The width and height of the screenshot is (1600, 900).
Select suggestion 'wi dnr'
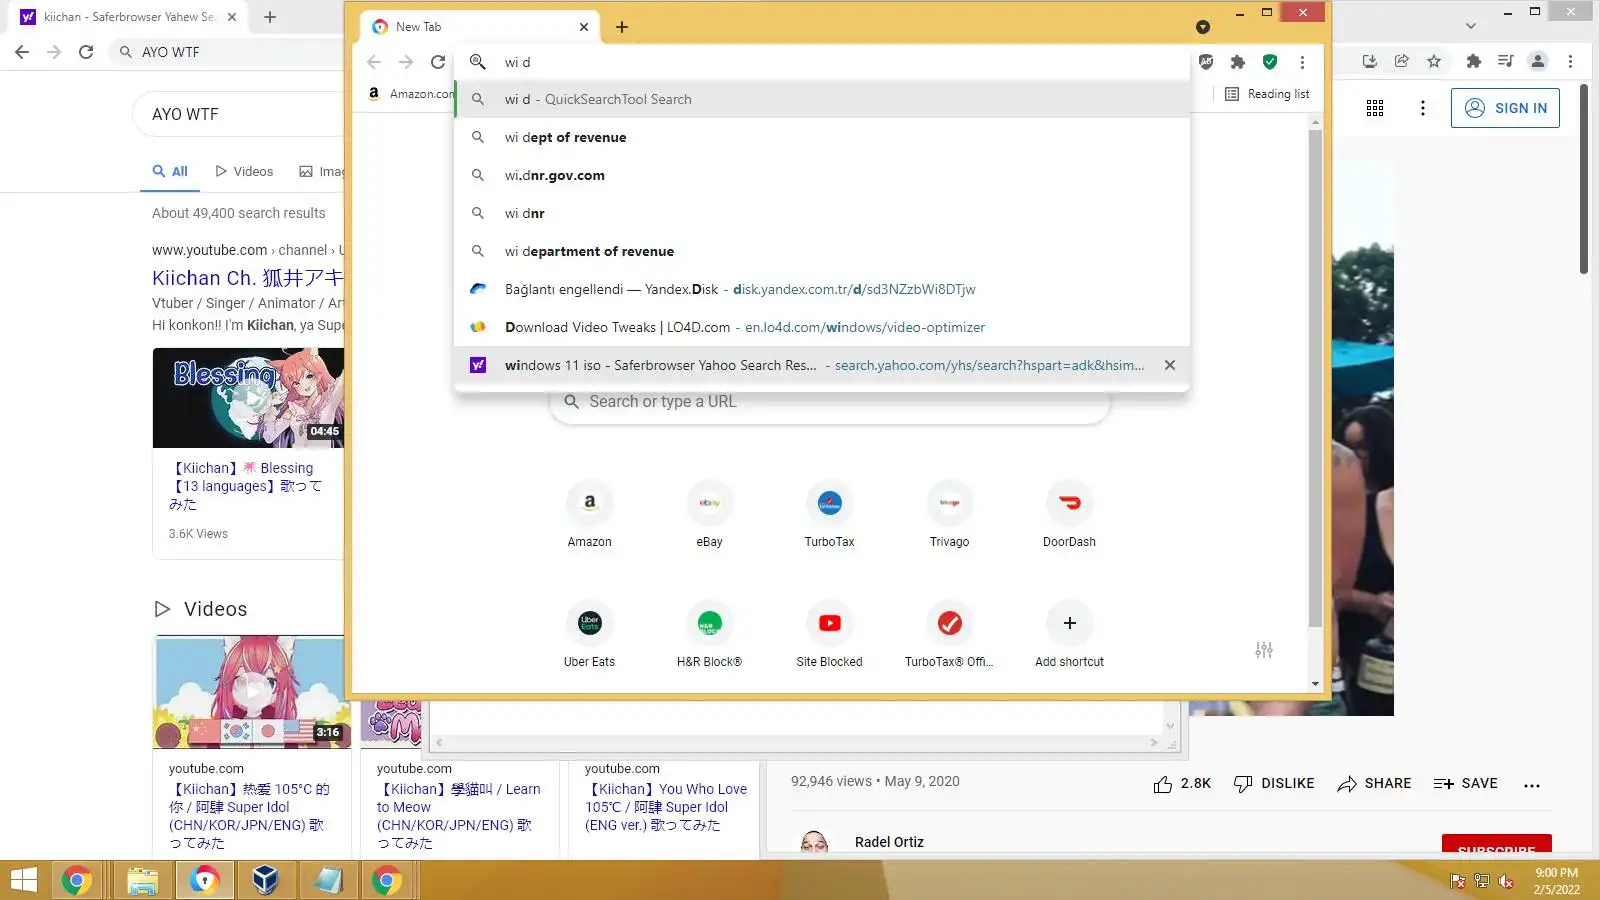822,213
